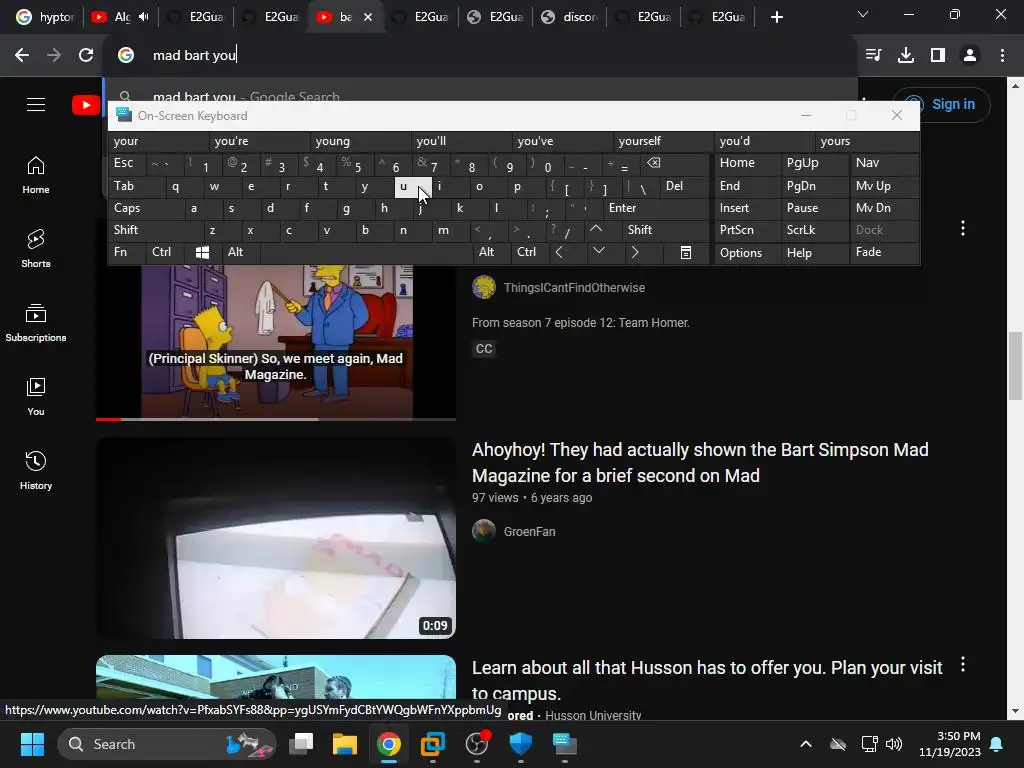Click the page vertical scrollbar thumb
The height and width of the screenshot is (768, 1024).
click(1016, 366)
